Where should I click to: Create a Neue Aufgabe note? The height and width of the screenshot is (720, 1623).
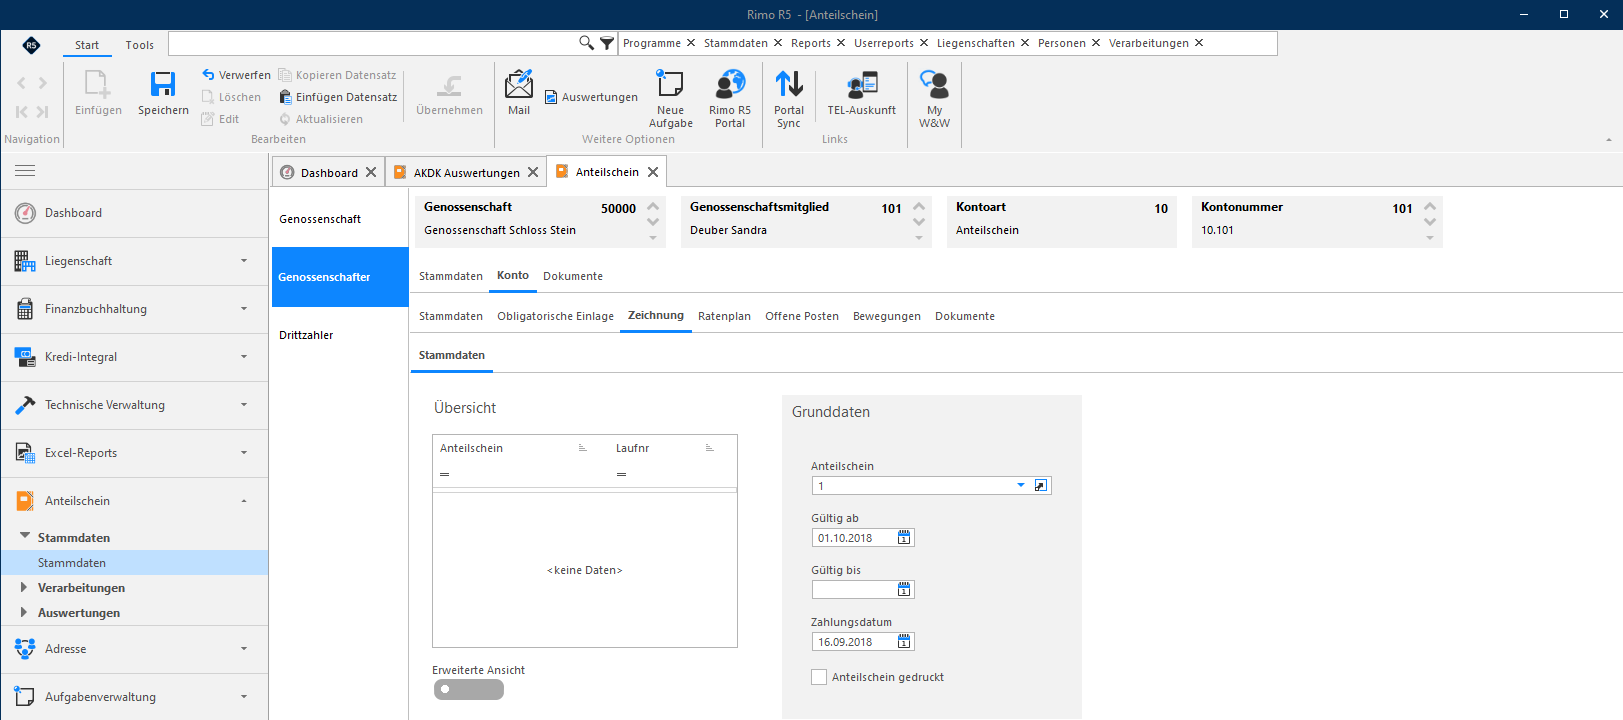click(670, 84)
